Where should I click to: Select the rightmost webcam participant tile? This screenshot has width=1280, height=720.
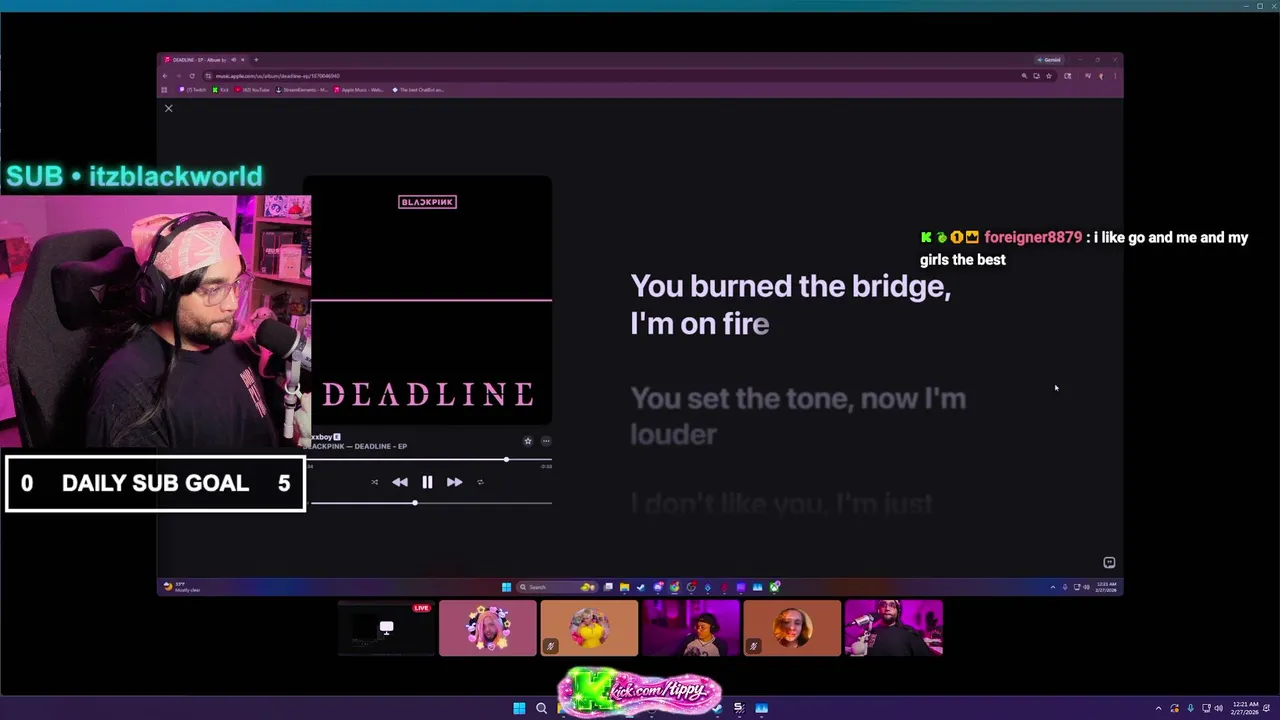click(x=894, y=628)
